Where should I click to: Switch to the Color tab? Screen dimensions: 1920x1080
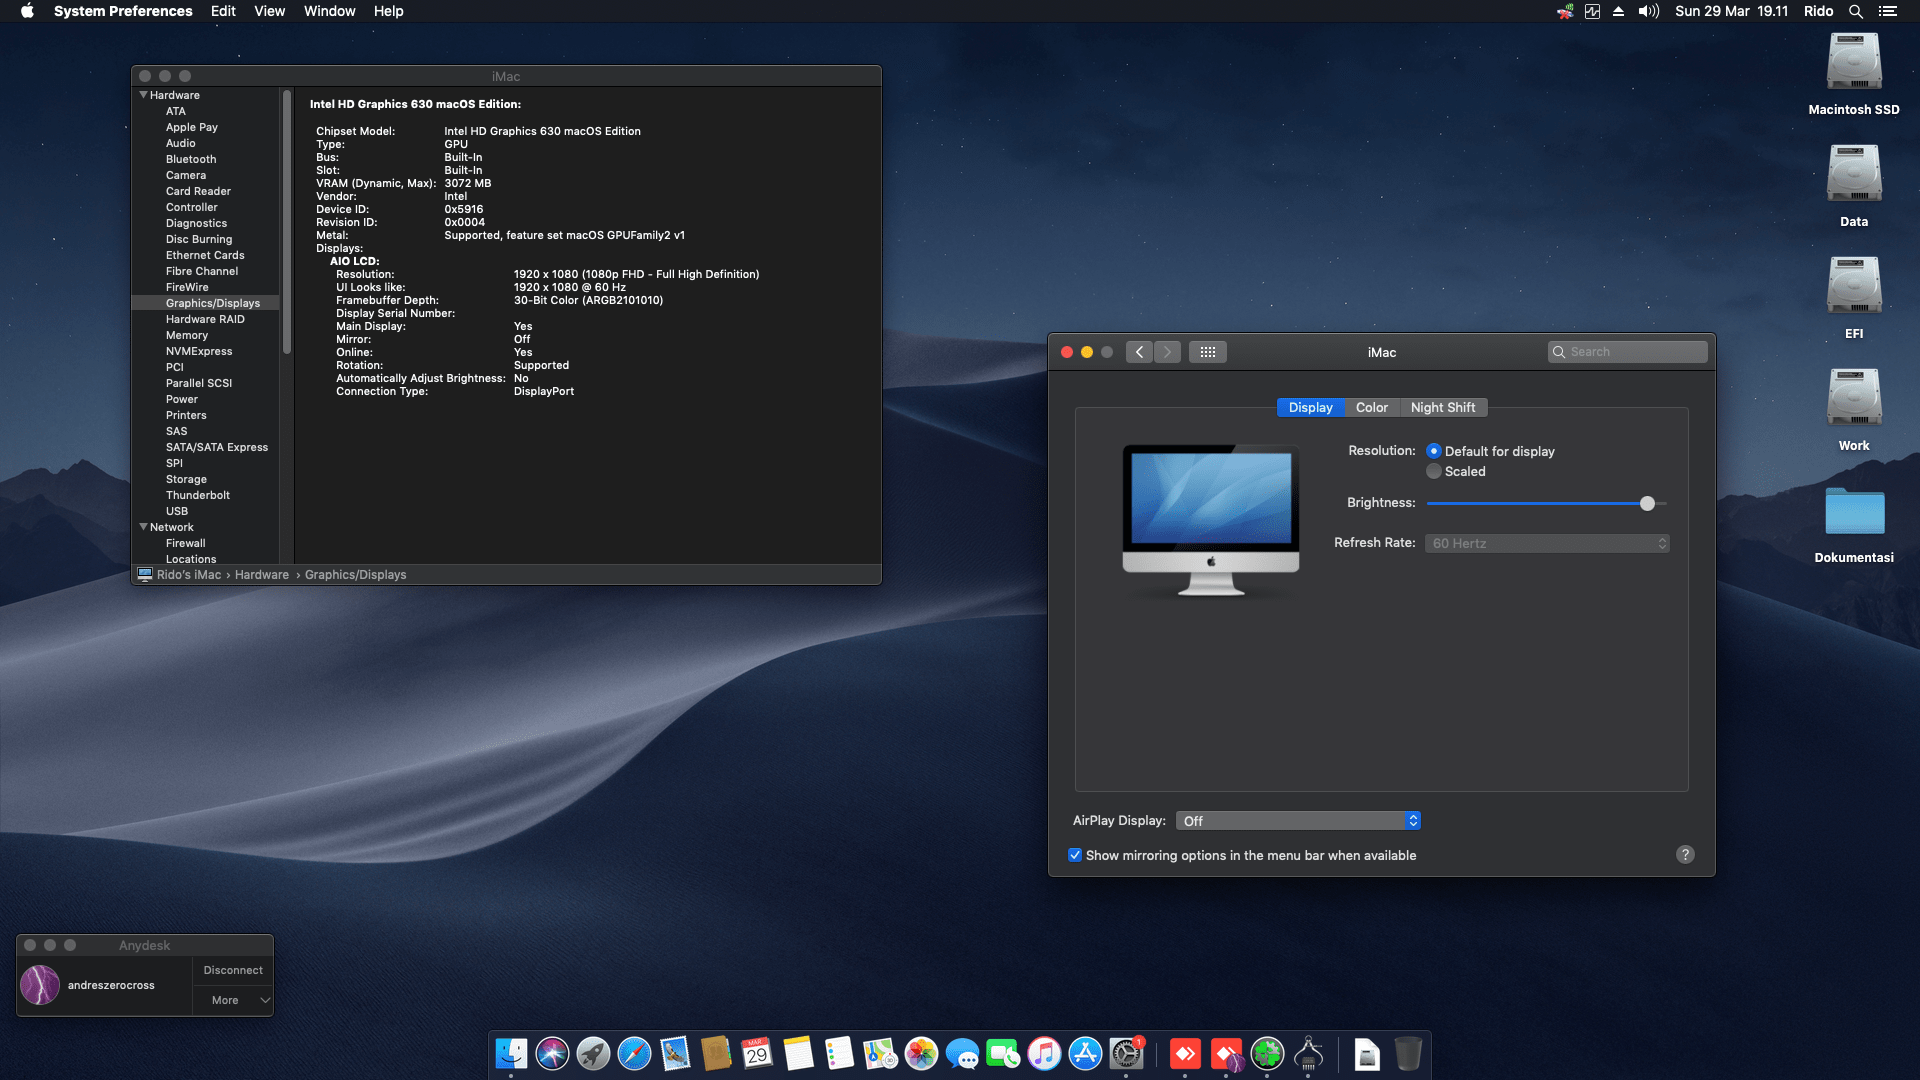[x=1371, y=407]
